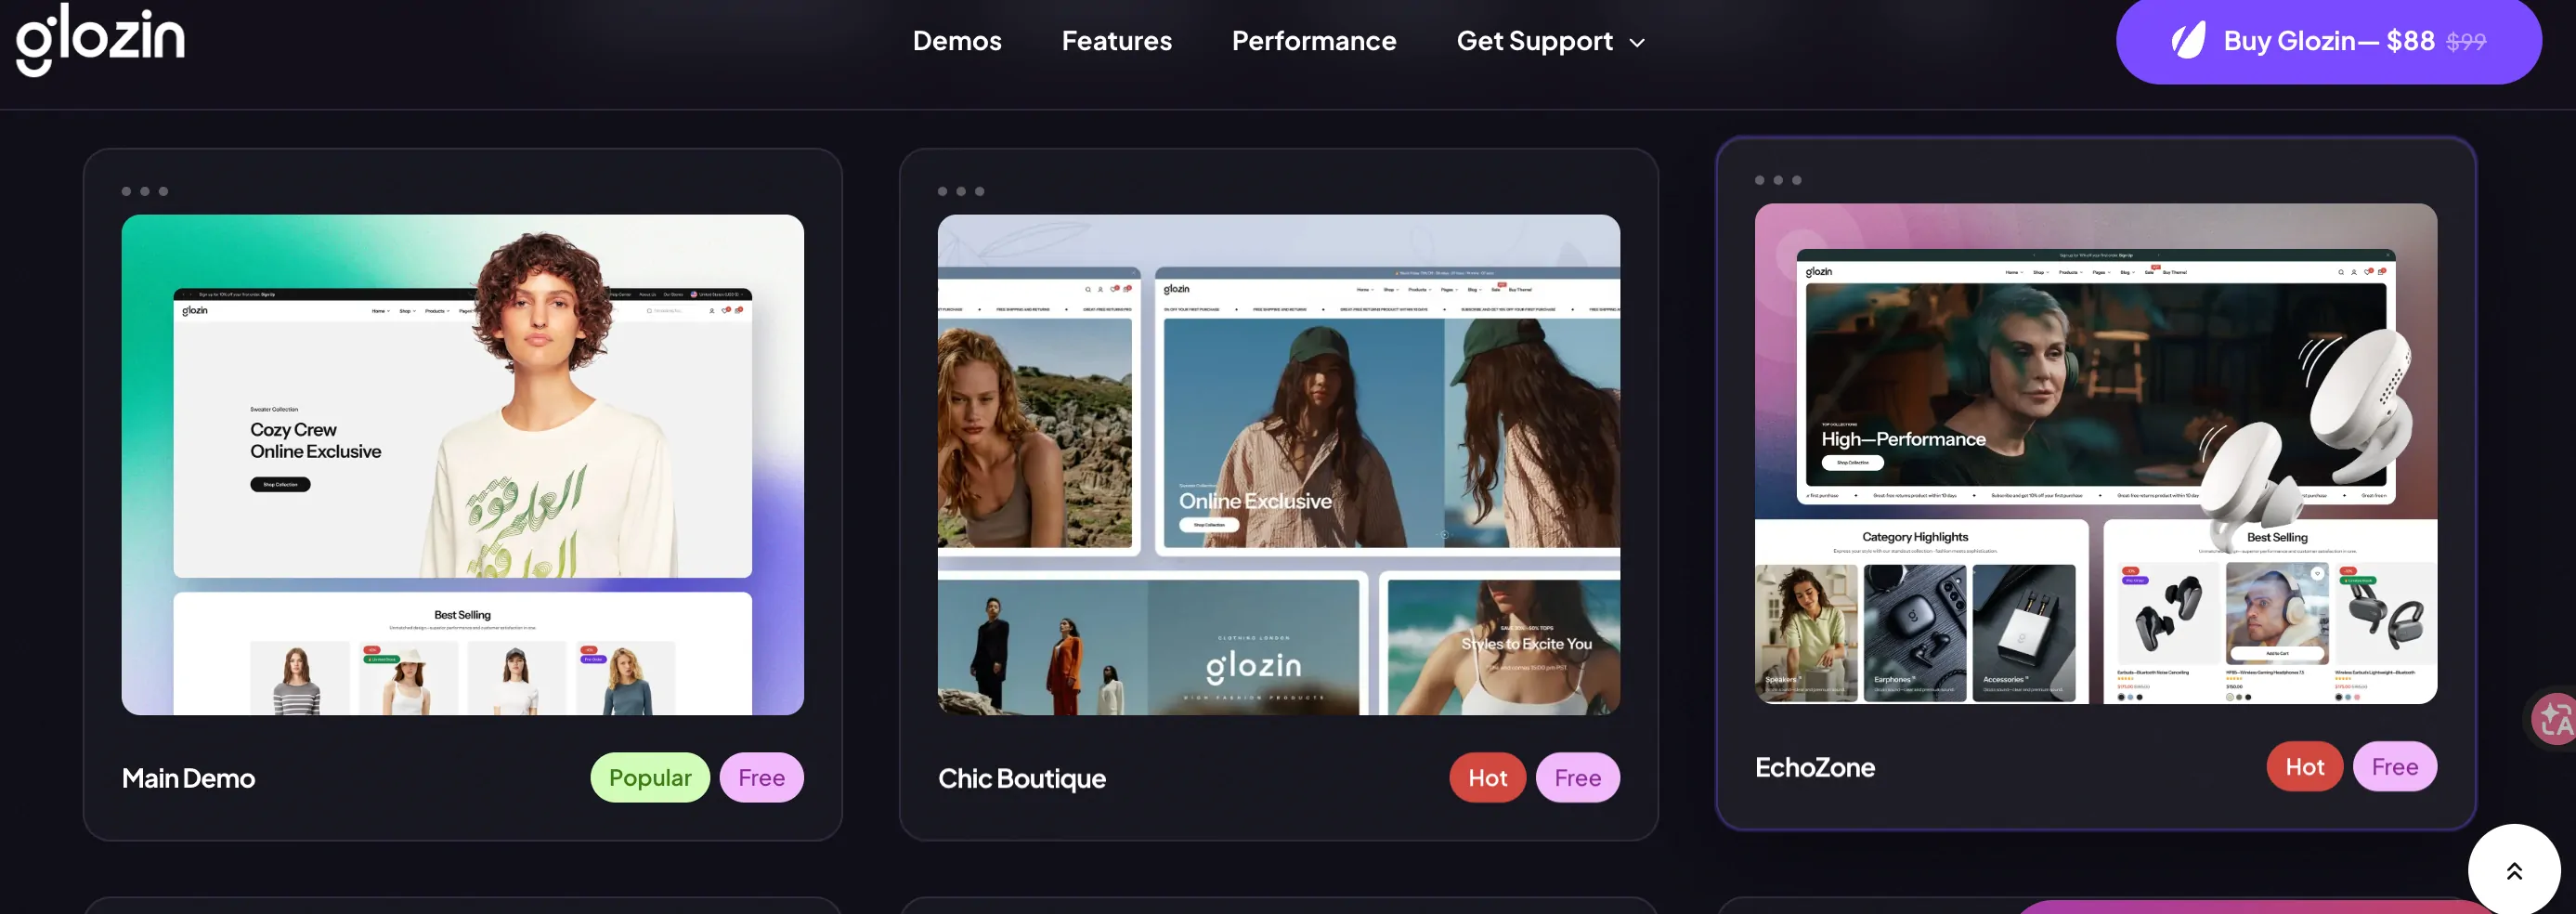Click the Popular badge on Main Demo
This screenshot has height=914, width=2576.
pos(650,778)
